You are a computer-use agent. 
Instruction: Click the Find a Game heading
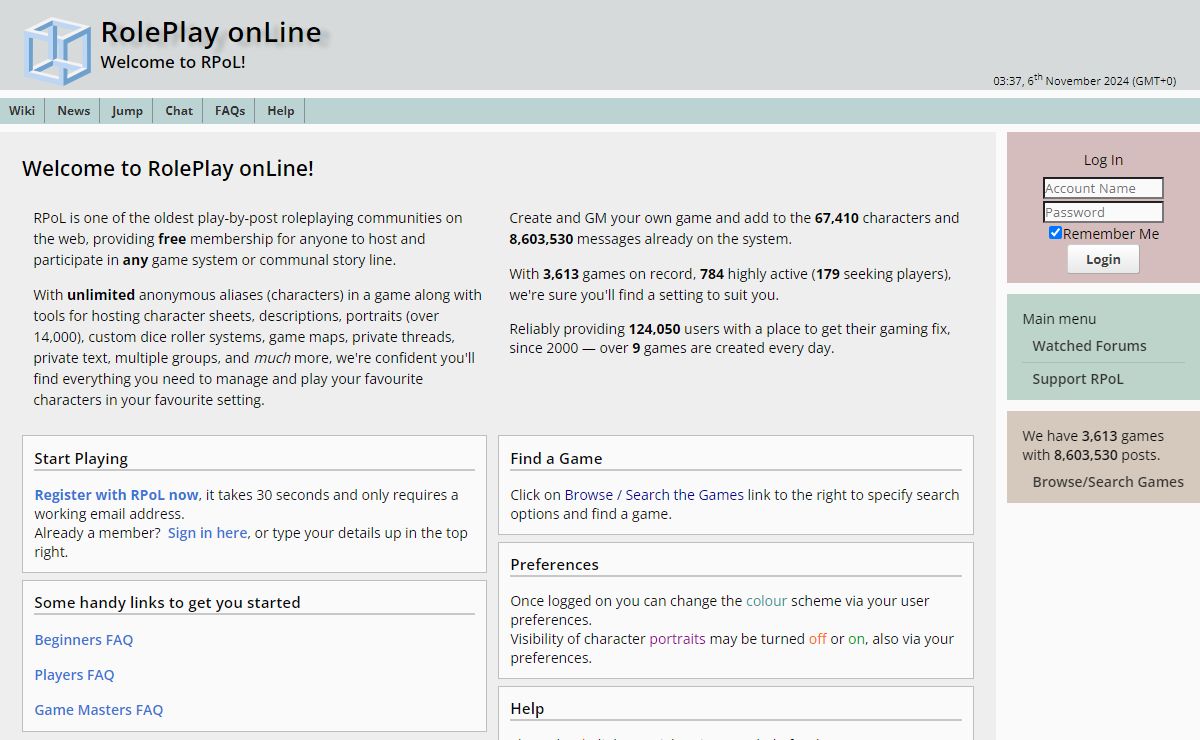tap(556, 459)
